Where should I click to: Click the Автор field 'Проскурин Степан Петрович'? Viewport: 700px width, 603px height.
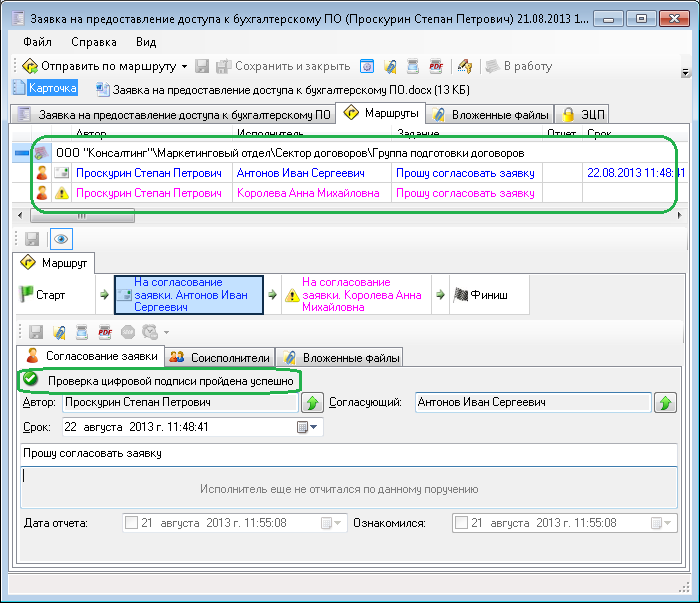pos(180,402)
